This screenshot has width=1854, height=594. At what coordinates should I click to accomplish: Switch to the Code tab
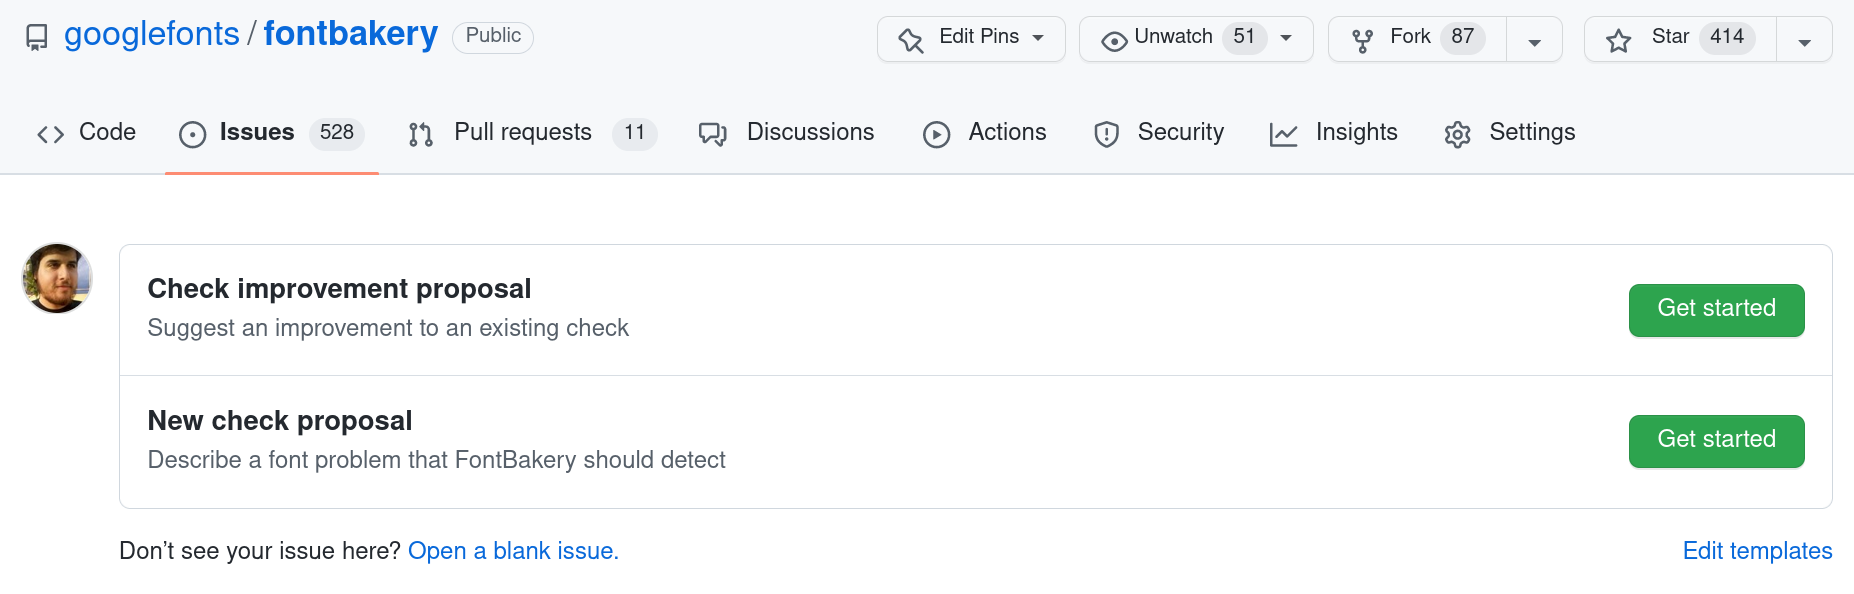tap(87, 132)
